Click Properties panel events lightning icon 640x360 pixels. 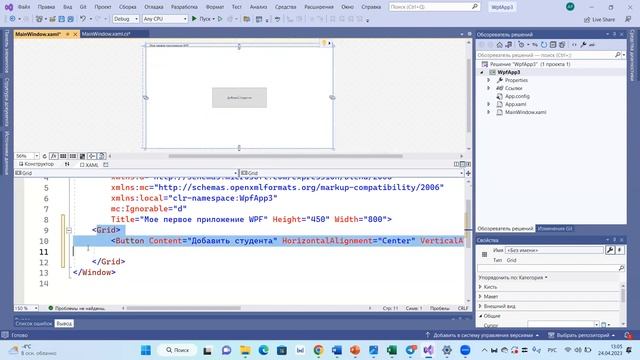click(620, 250)
